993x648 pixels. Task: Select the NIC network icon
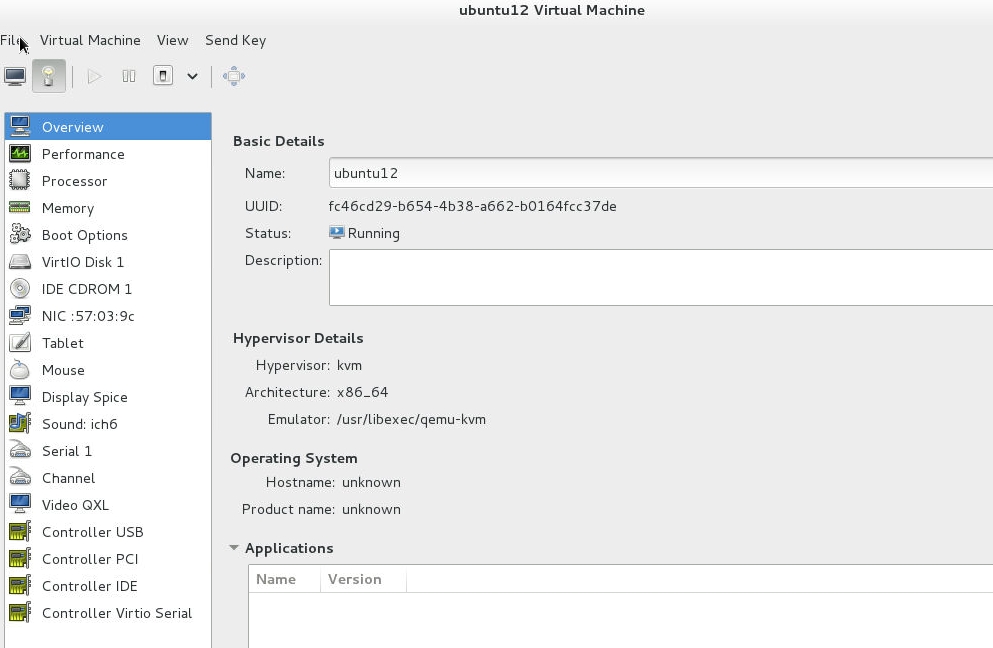pos(20,315)
